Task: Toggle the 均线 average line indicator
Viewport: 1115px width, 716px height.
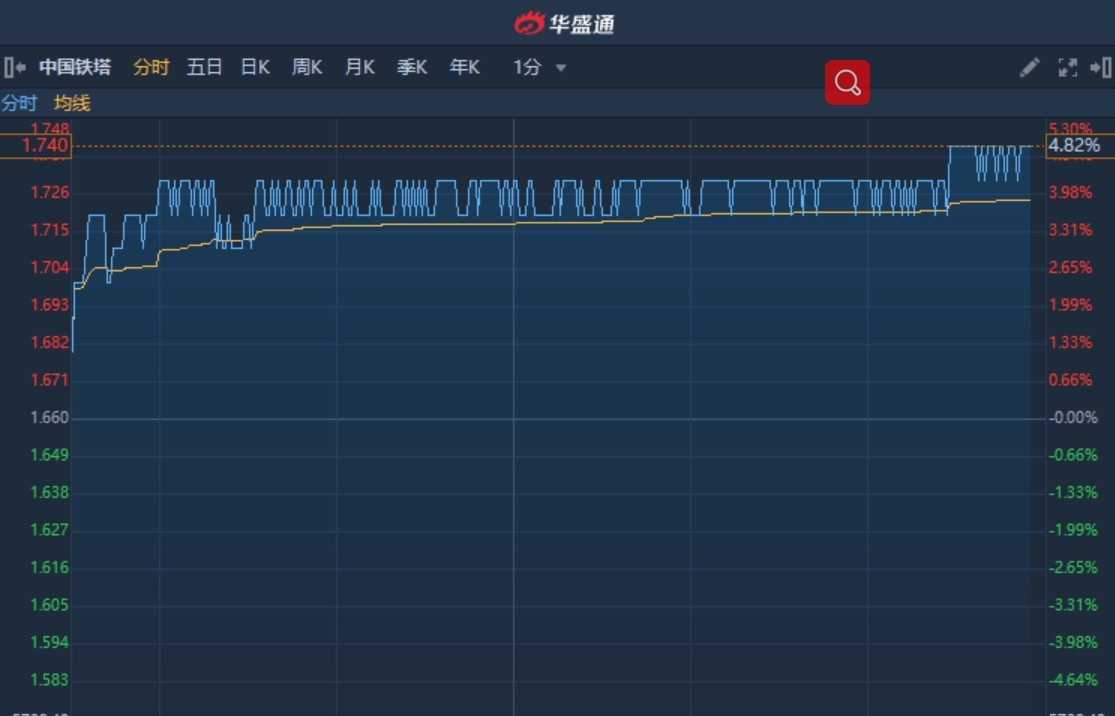Action: click(x=73, y=103)
